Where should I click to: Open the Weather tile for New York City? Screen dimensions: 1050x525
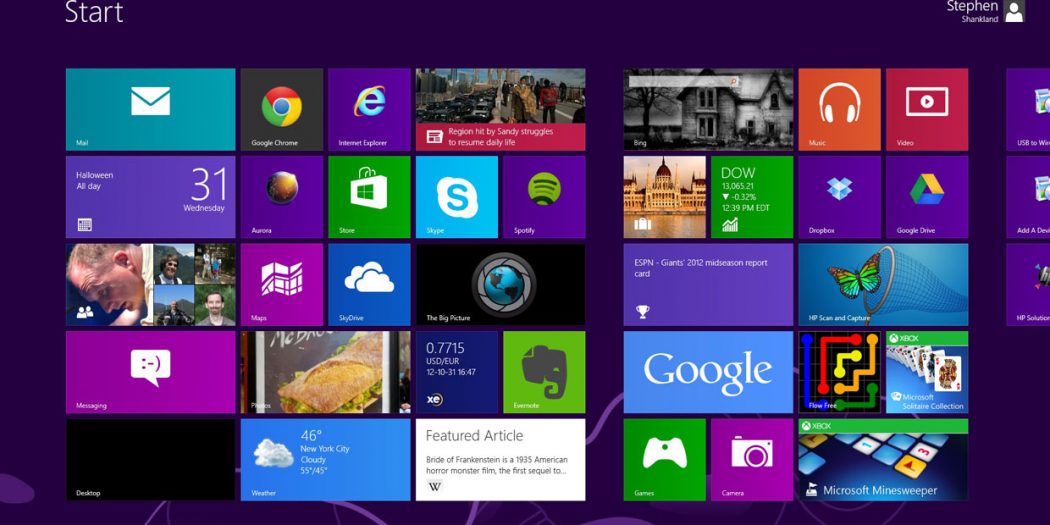coord(325,460)
